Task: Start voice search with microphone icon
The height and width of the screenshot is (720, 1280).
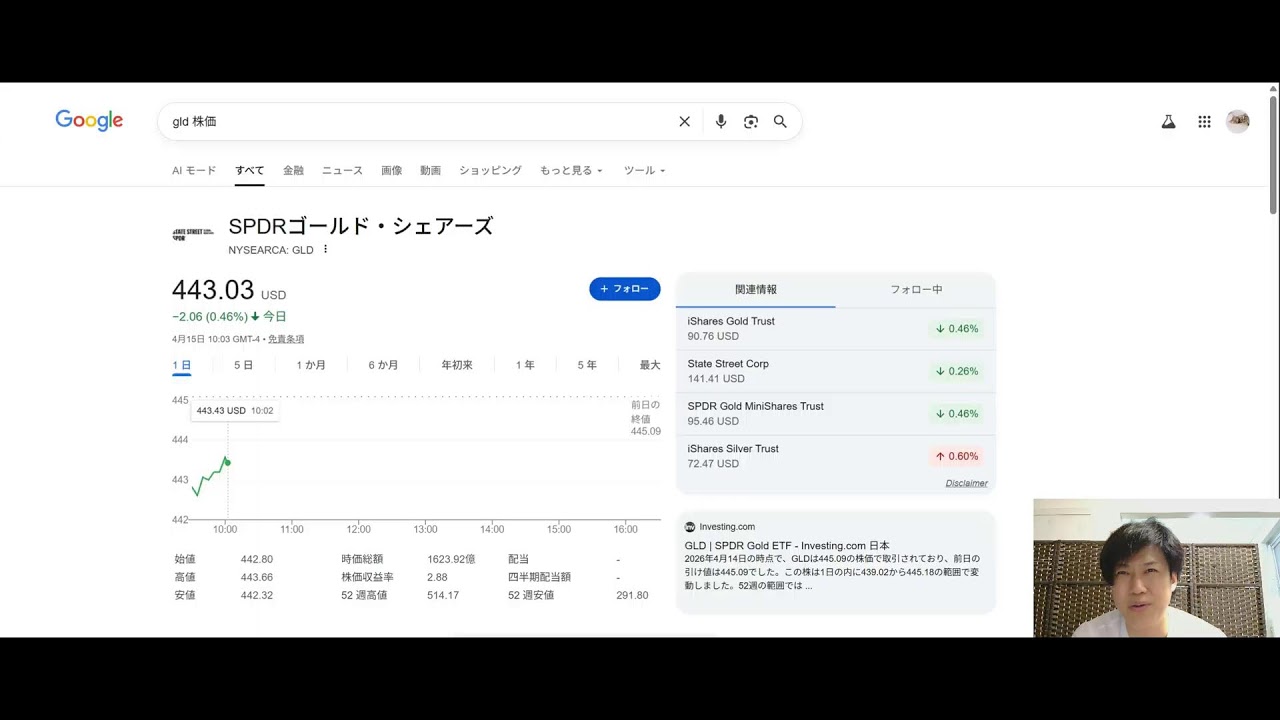Action: pyautogui.click(x=721, y=122)
